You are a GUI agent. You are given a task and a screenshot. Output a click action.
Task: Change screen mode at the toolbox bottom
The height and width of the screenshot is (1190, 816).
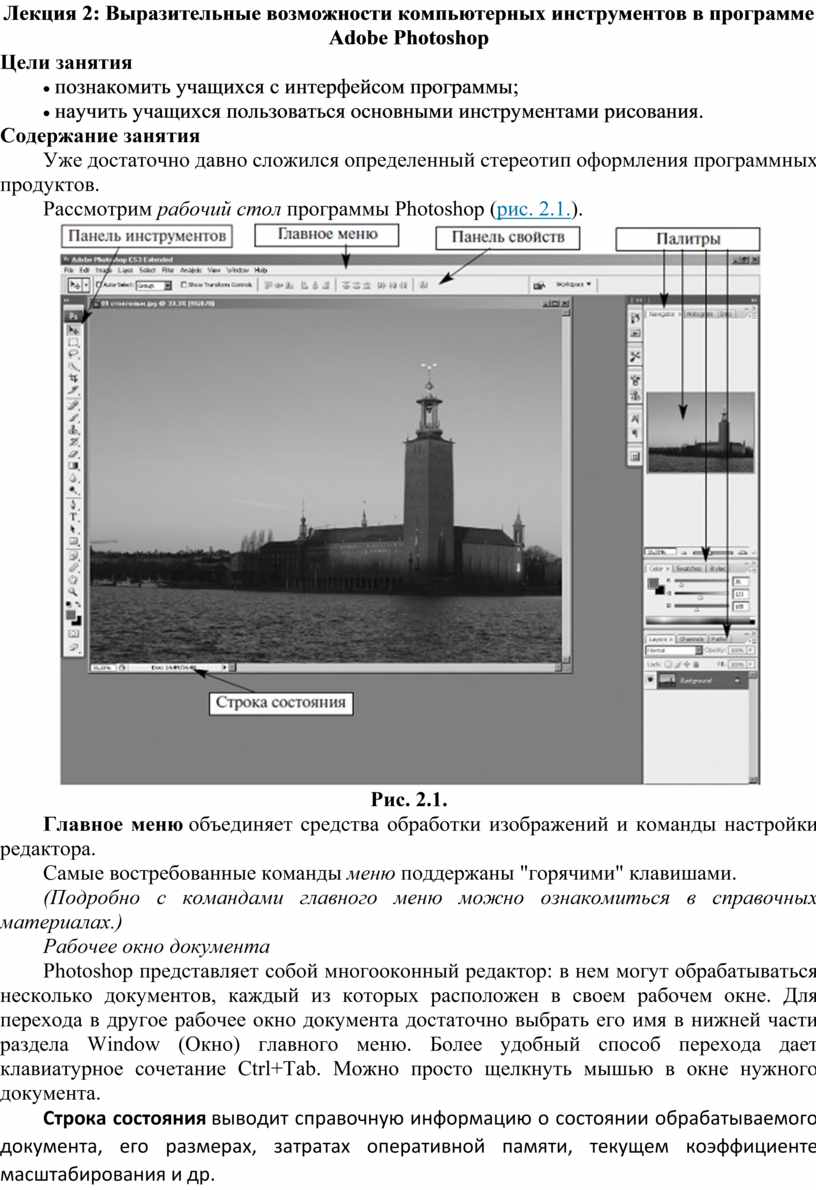[74, 647]
